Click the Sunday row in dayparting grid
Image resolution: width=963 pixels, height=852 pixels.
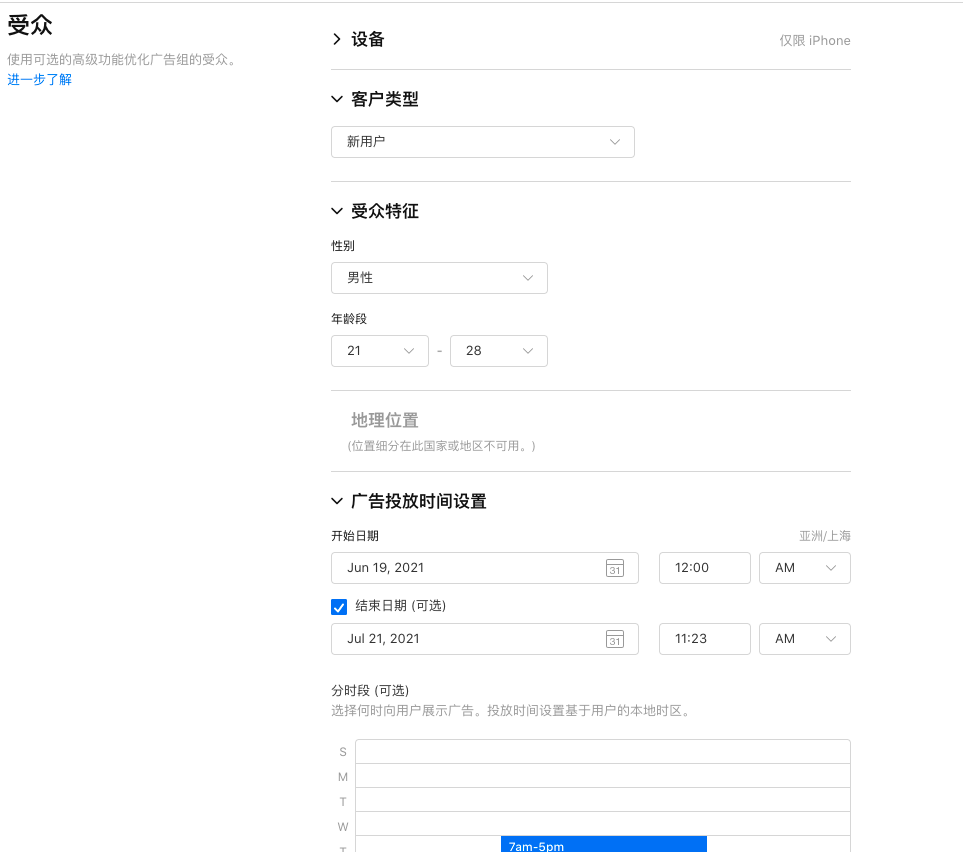pos(603,752)
